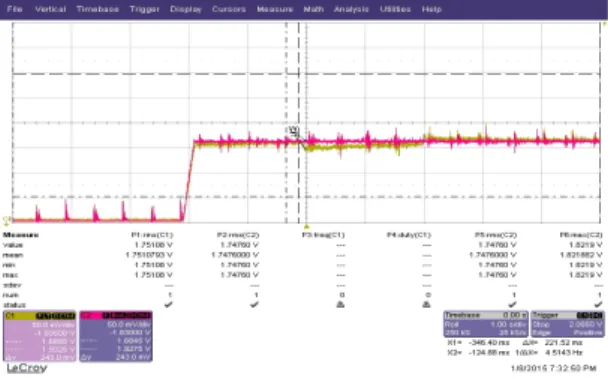Click the trigger level marker at the grid's top-right
This screenshot has width=608, height=378.
tap(604, 24)
